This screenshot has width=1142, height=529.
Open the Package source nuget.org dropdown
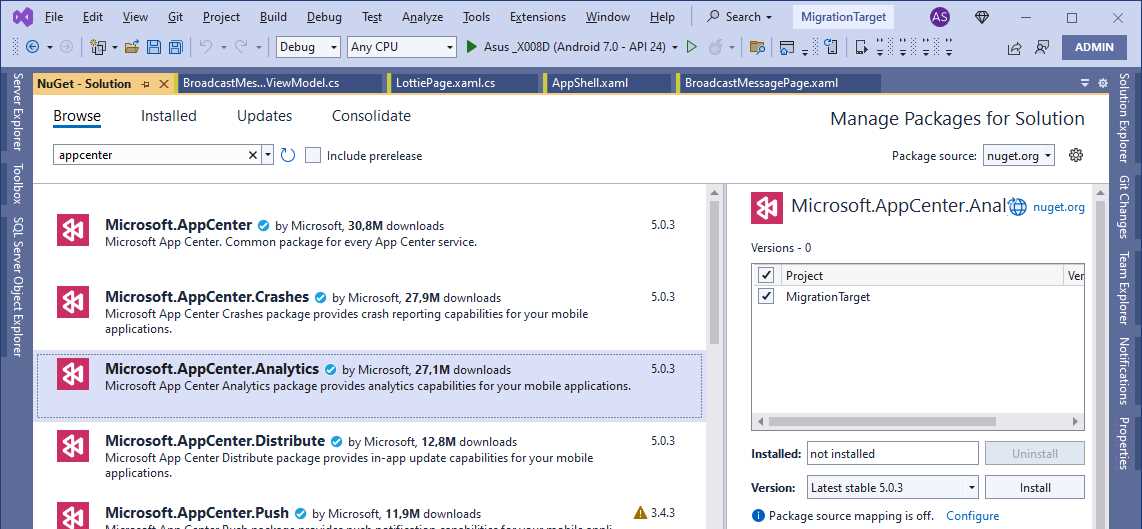(x=1019, y=155)
